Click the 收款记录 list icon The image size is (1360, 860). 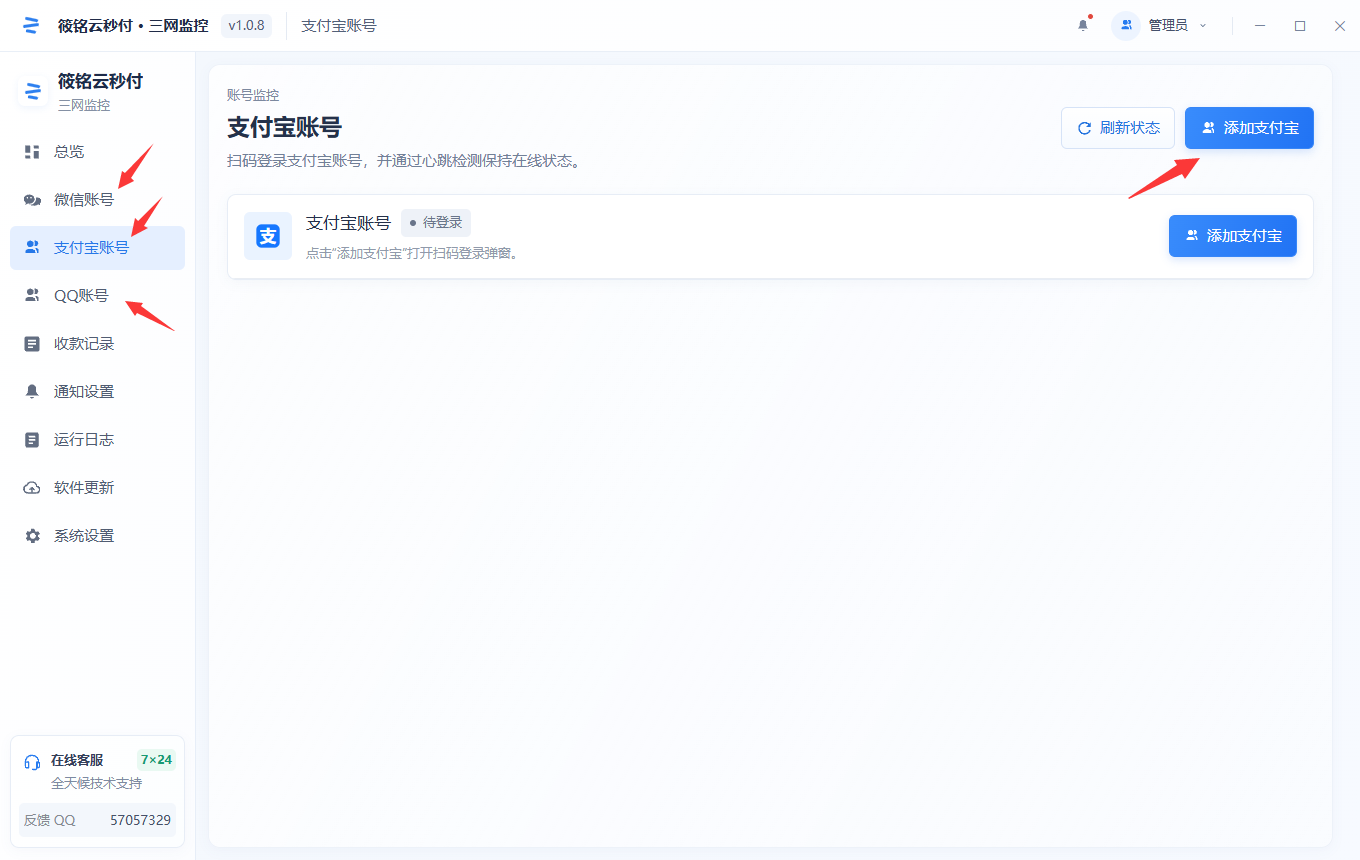tap(32, 344)
